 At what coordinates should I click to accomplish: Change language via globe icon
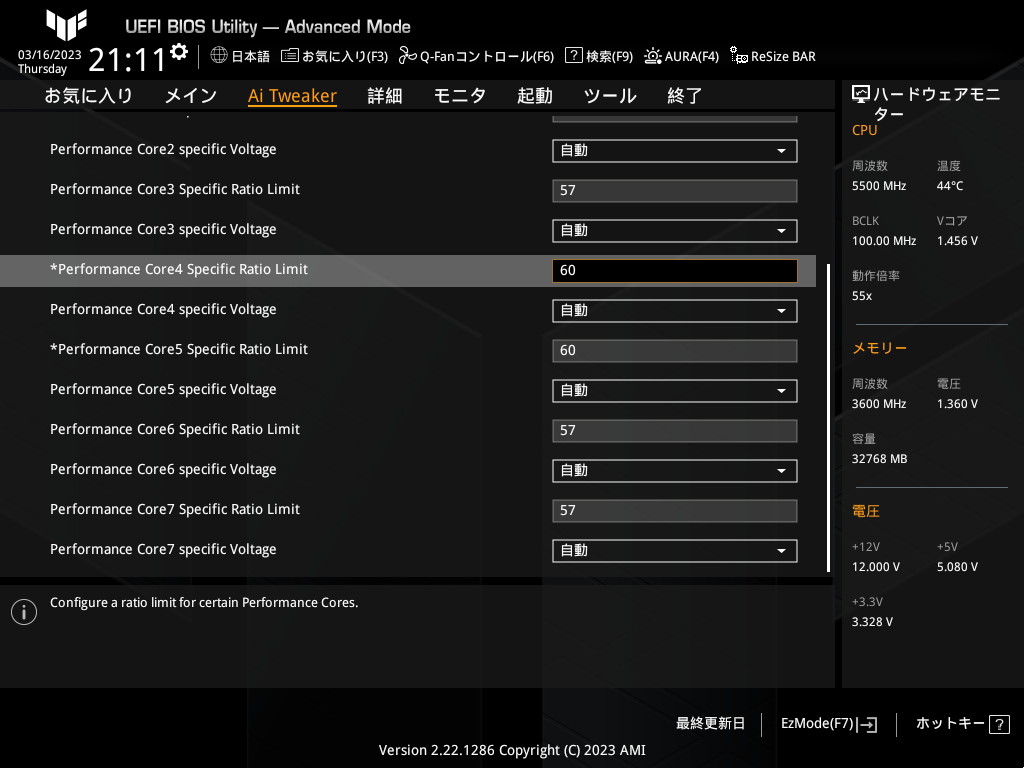(x=219, y=56)
